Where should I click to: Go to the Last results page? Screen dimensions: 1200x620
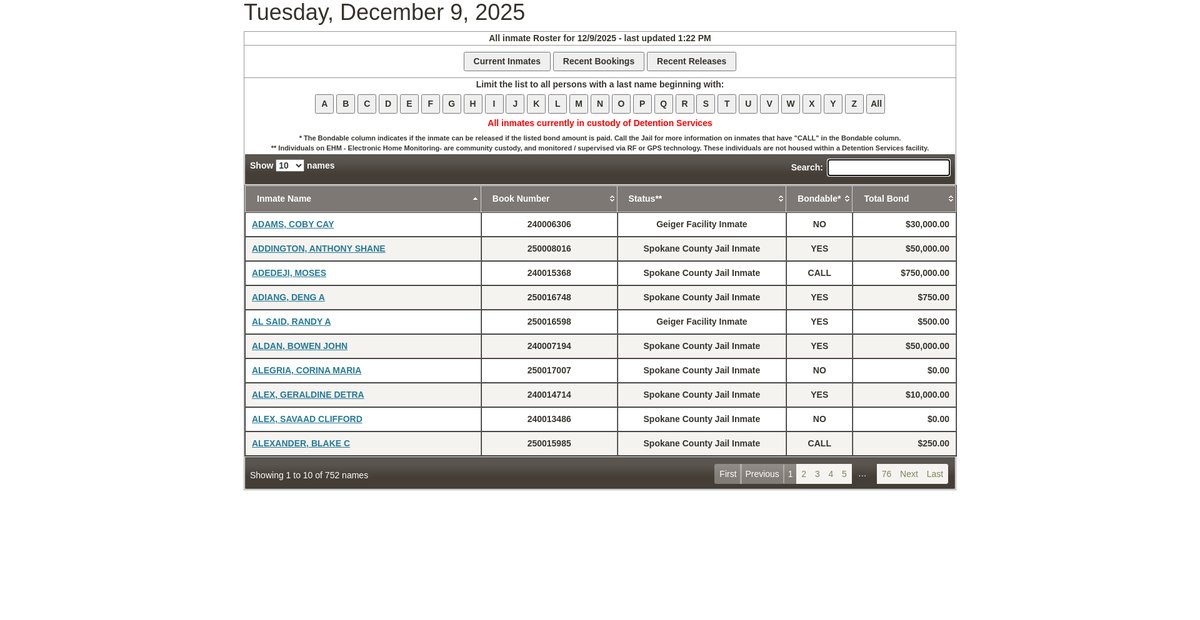[935, 474]
